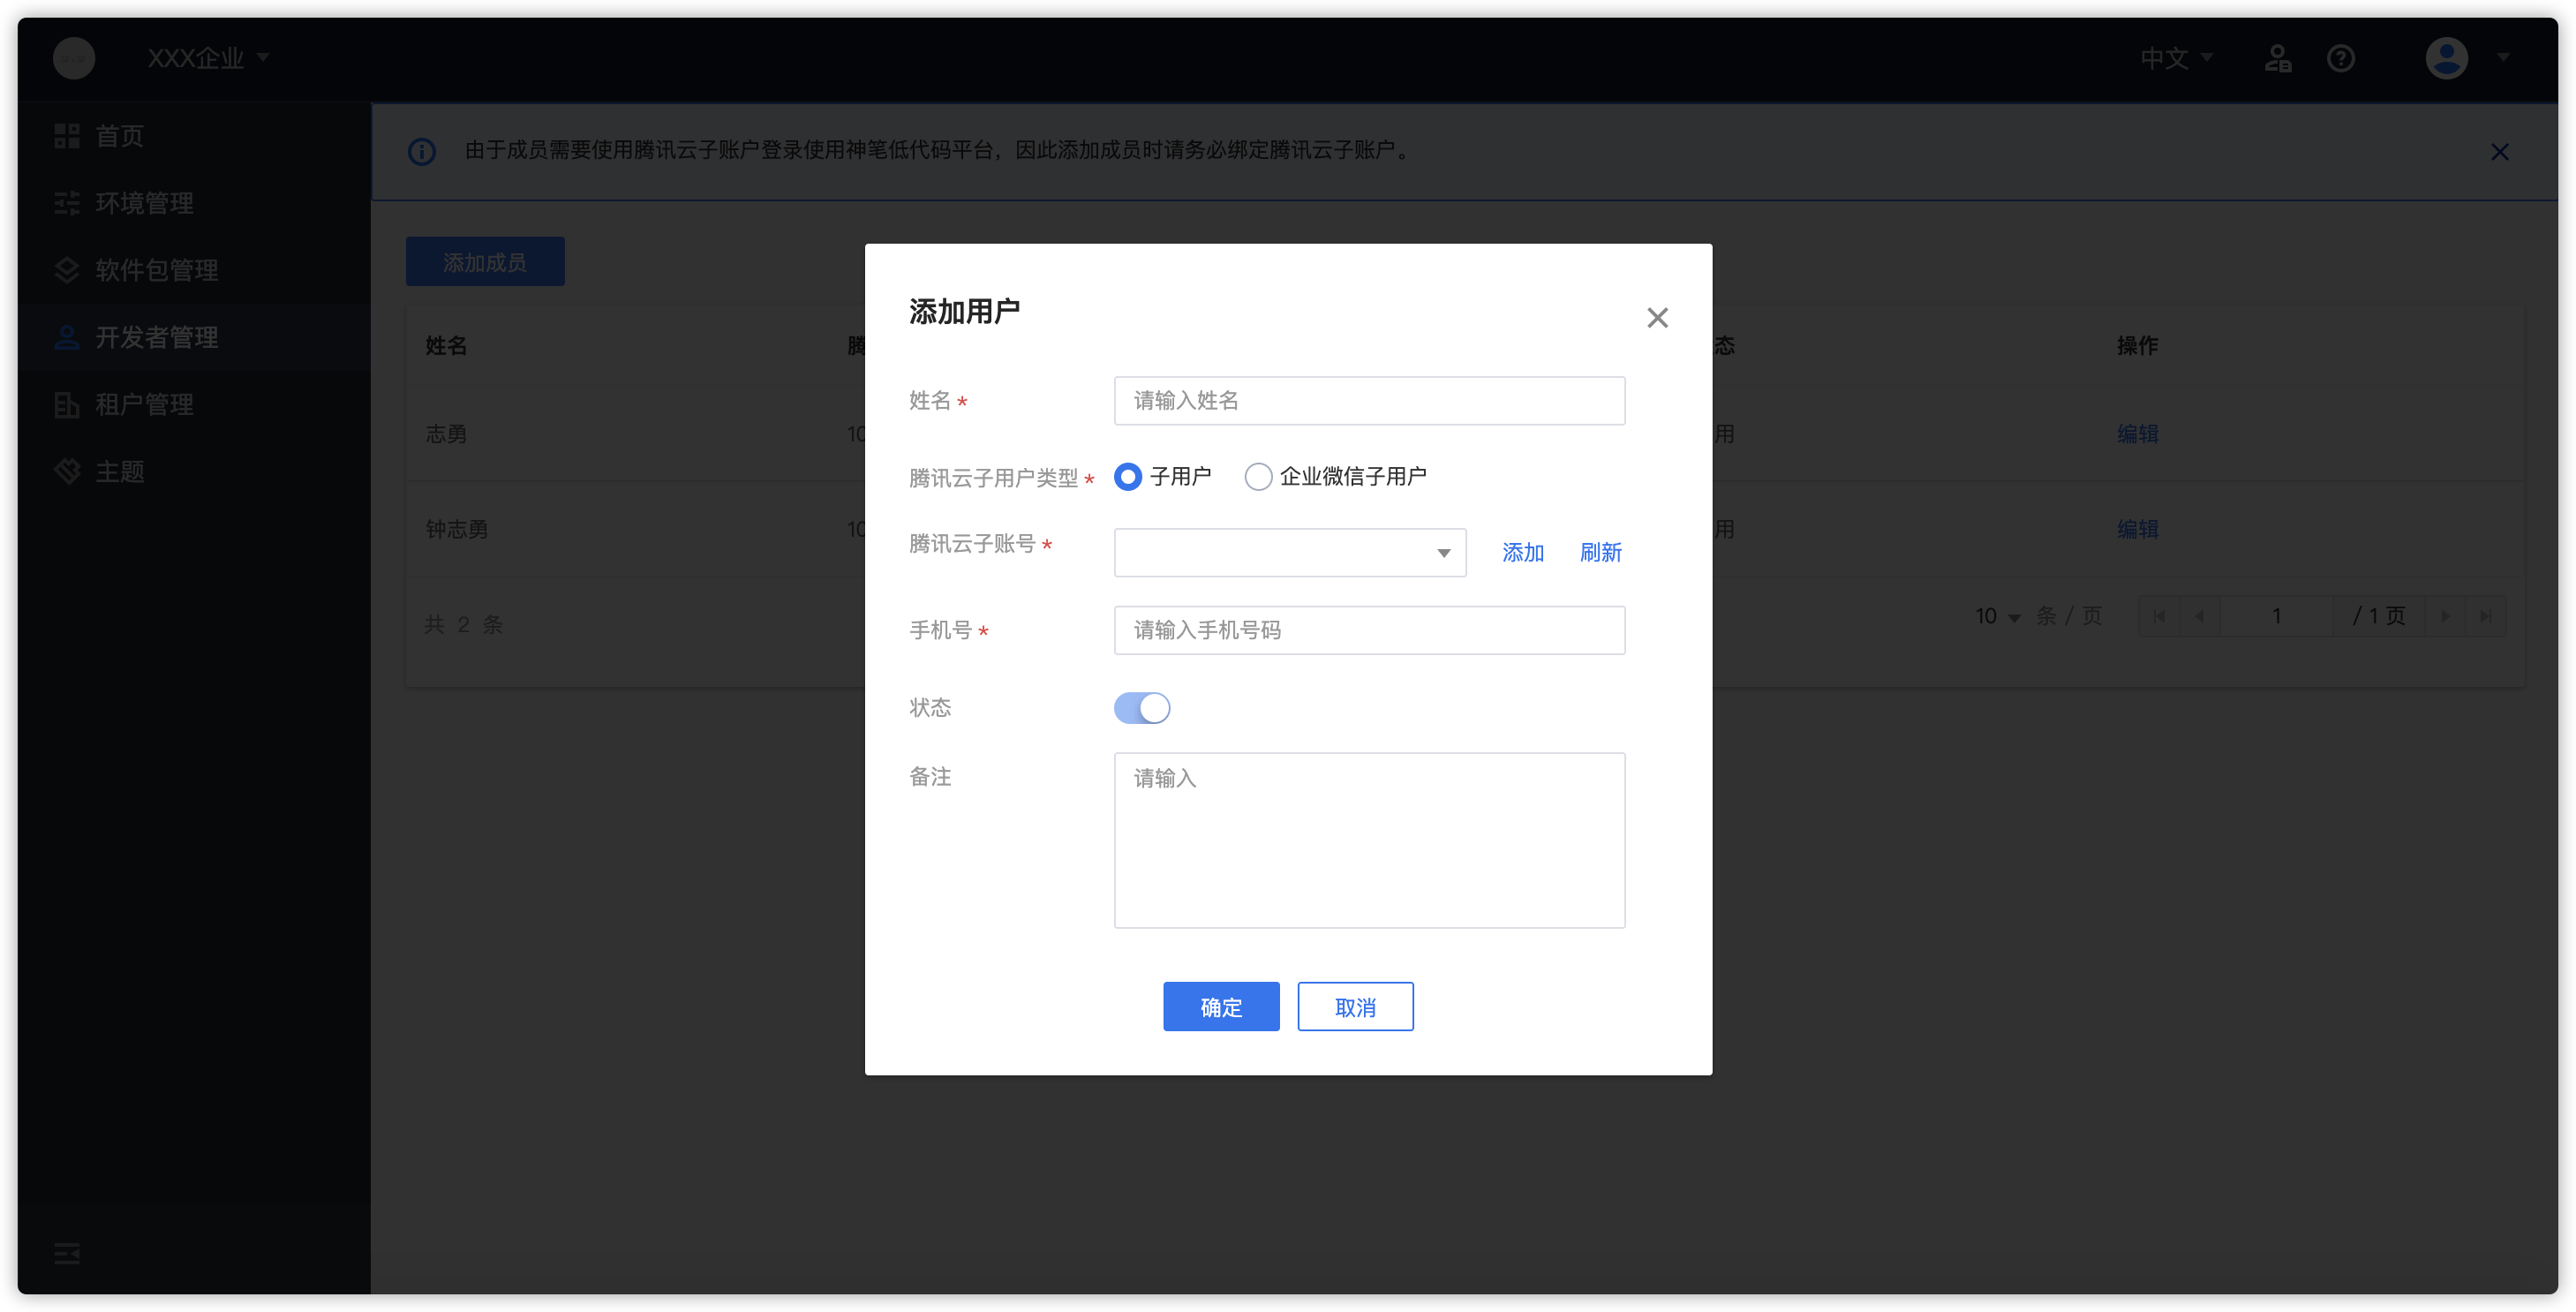Open the help question mark icon
This screenshot has height=1312, width=2576.
pyautogui.click(x=2340, y=58)
